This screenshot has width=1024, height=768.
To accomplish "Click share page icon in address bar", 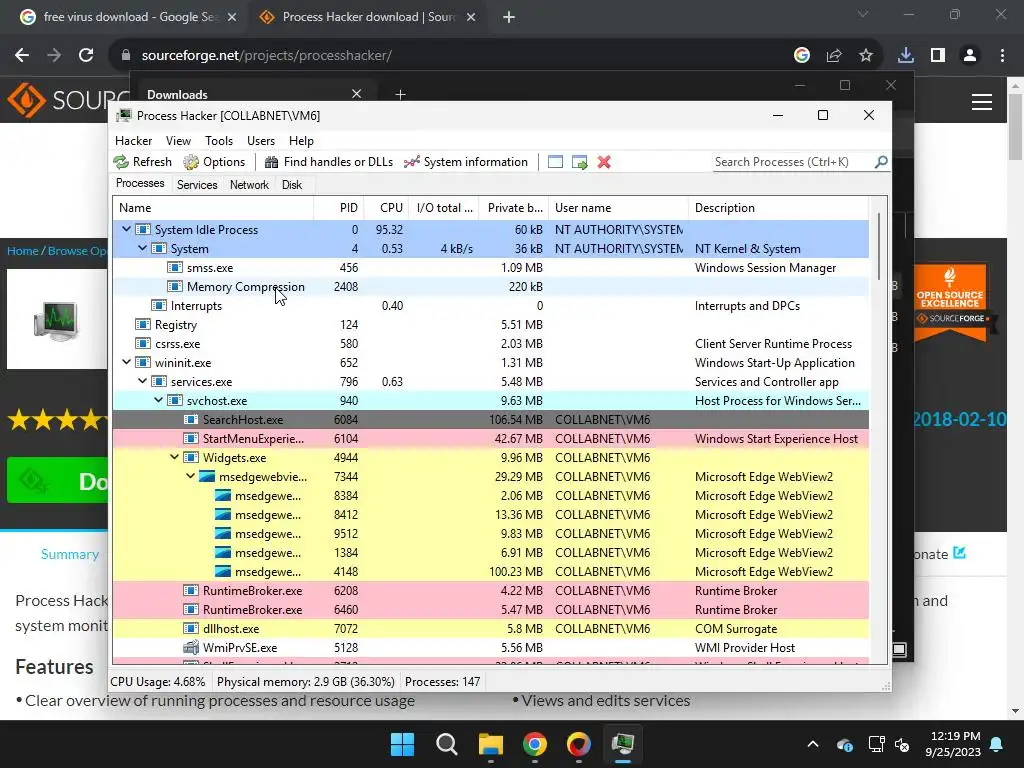I will (x=834, y=56).
